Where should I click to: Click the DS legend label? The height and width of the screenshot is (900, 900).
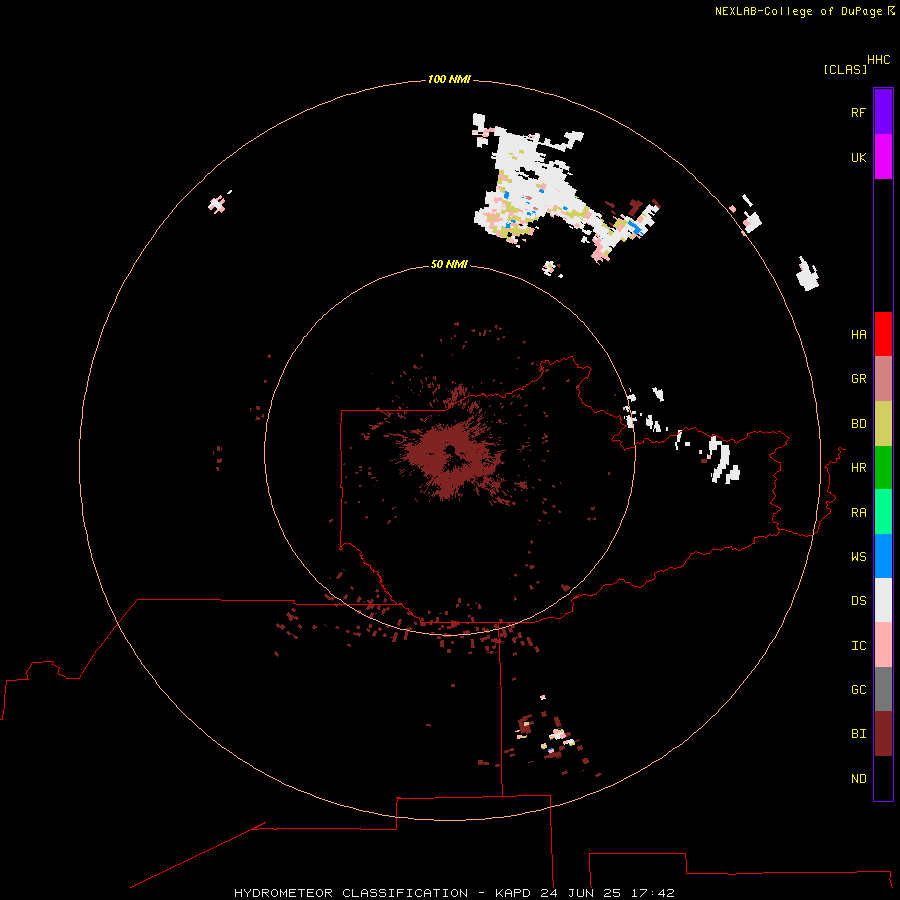click(x=858, y=601)
